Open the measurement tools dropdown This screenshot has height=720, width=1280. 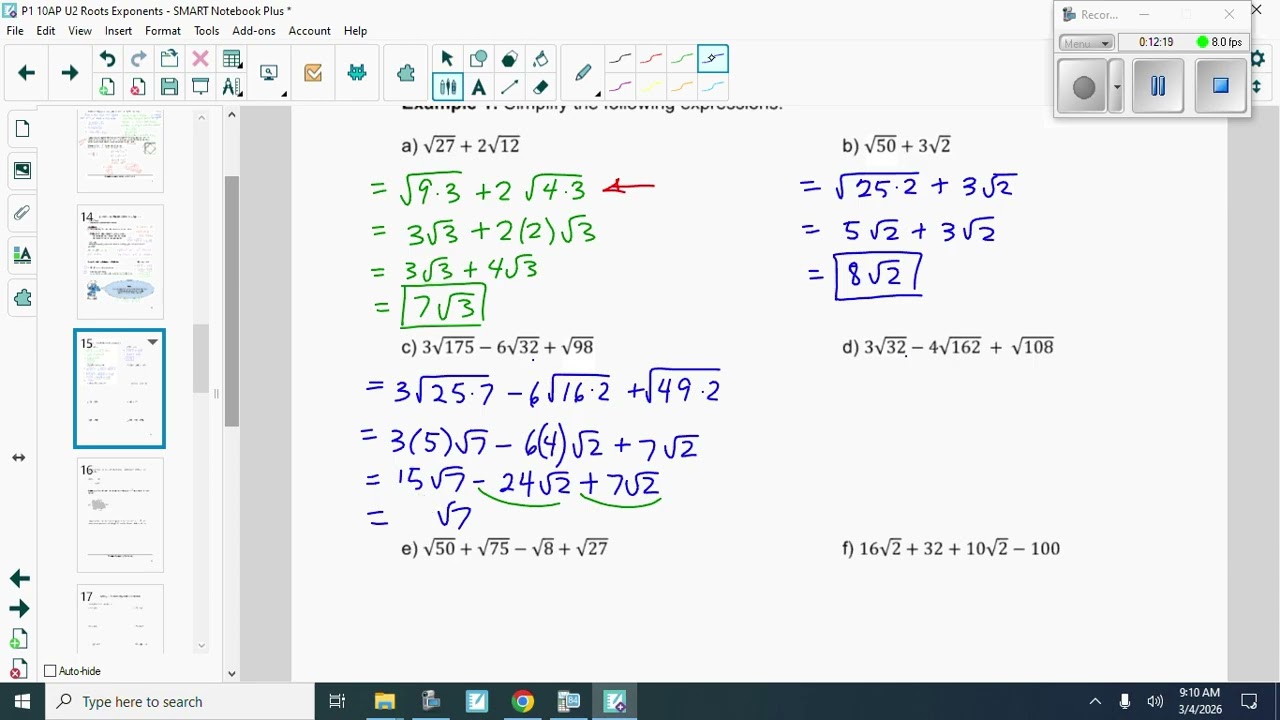231,87
